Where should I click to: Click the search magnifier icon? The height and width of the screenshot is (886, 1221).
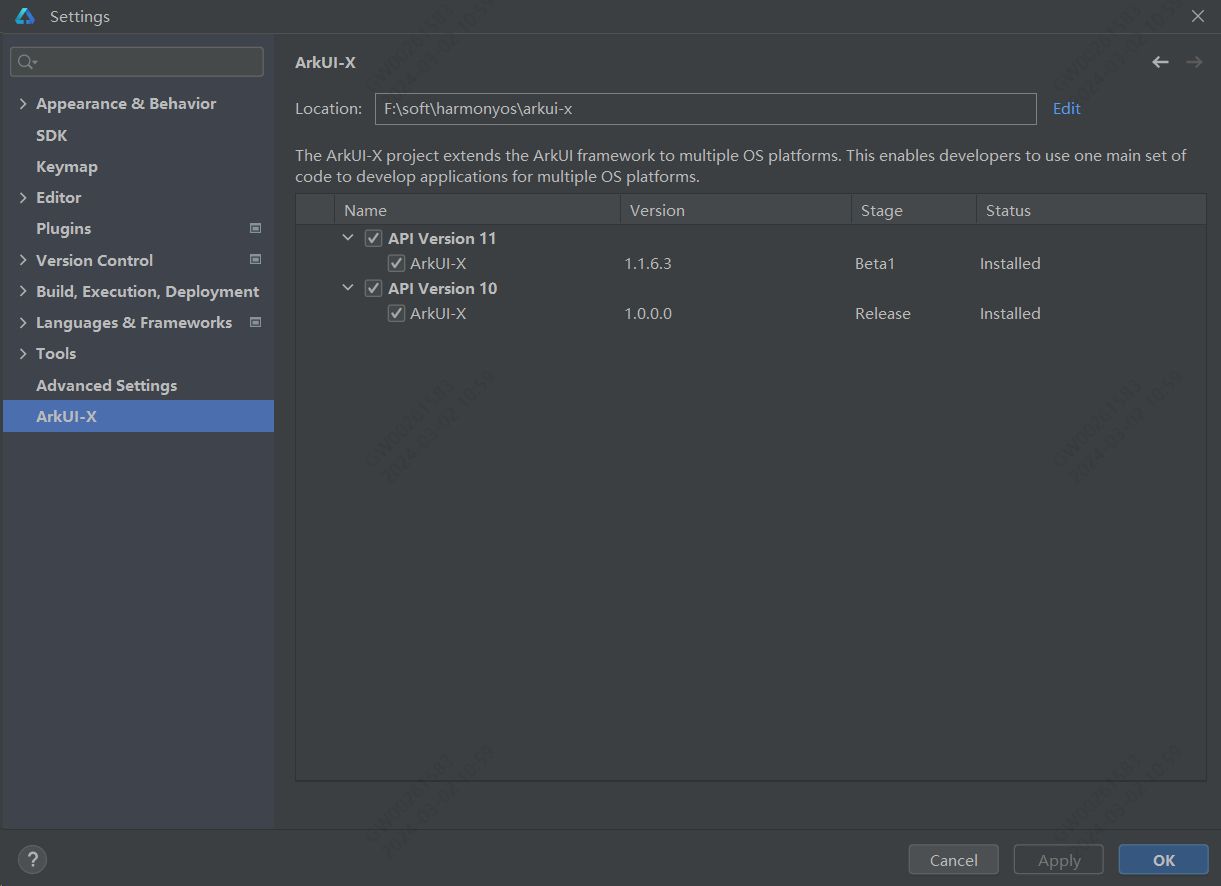27,62
